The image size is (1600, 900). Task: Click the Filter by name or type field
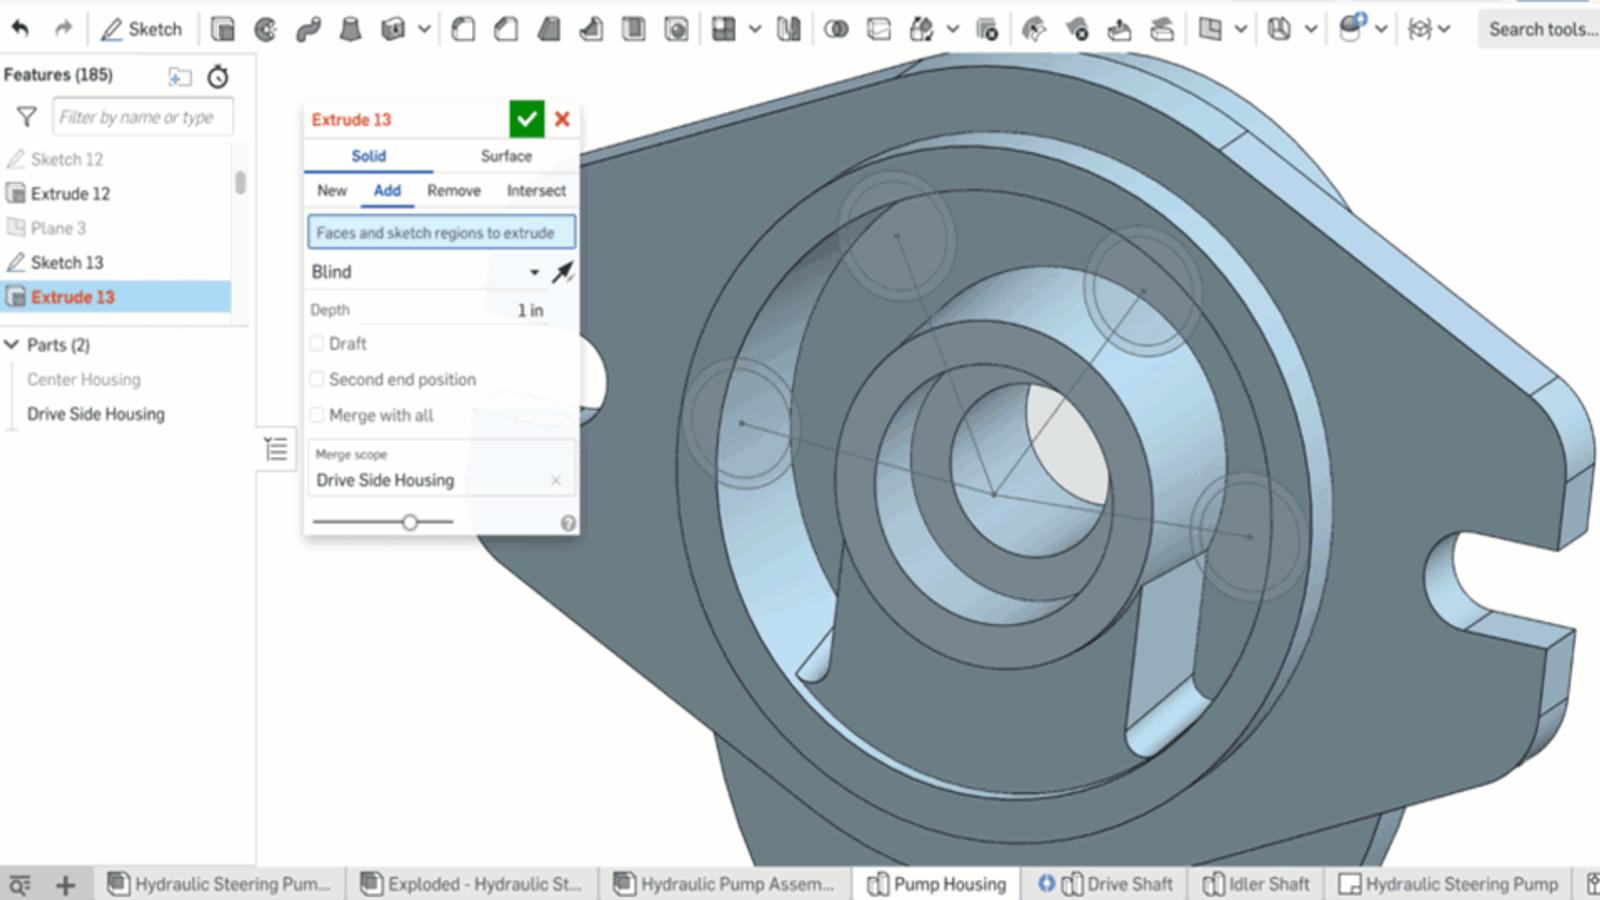(142, 117)
